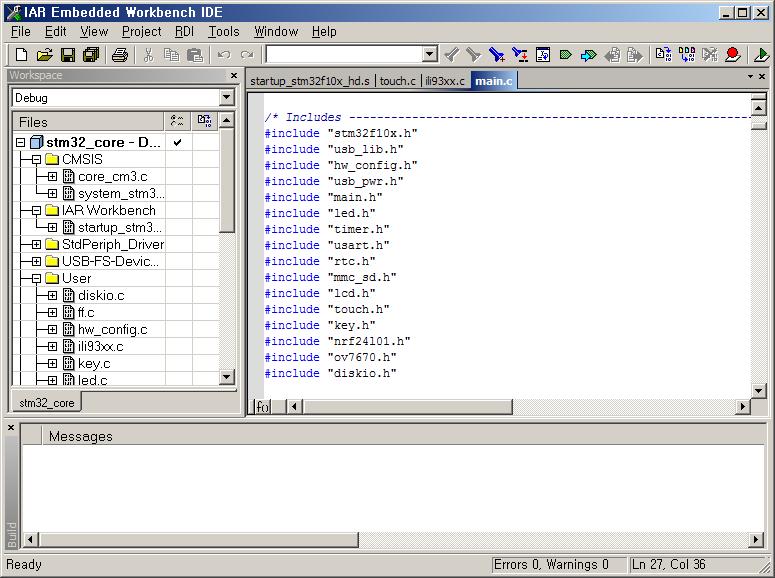Open function list 'fo' button in editor
Screen dimensions: 775x578
(x=262, y=406)
